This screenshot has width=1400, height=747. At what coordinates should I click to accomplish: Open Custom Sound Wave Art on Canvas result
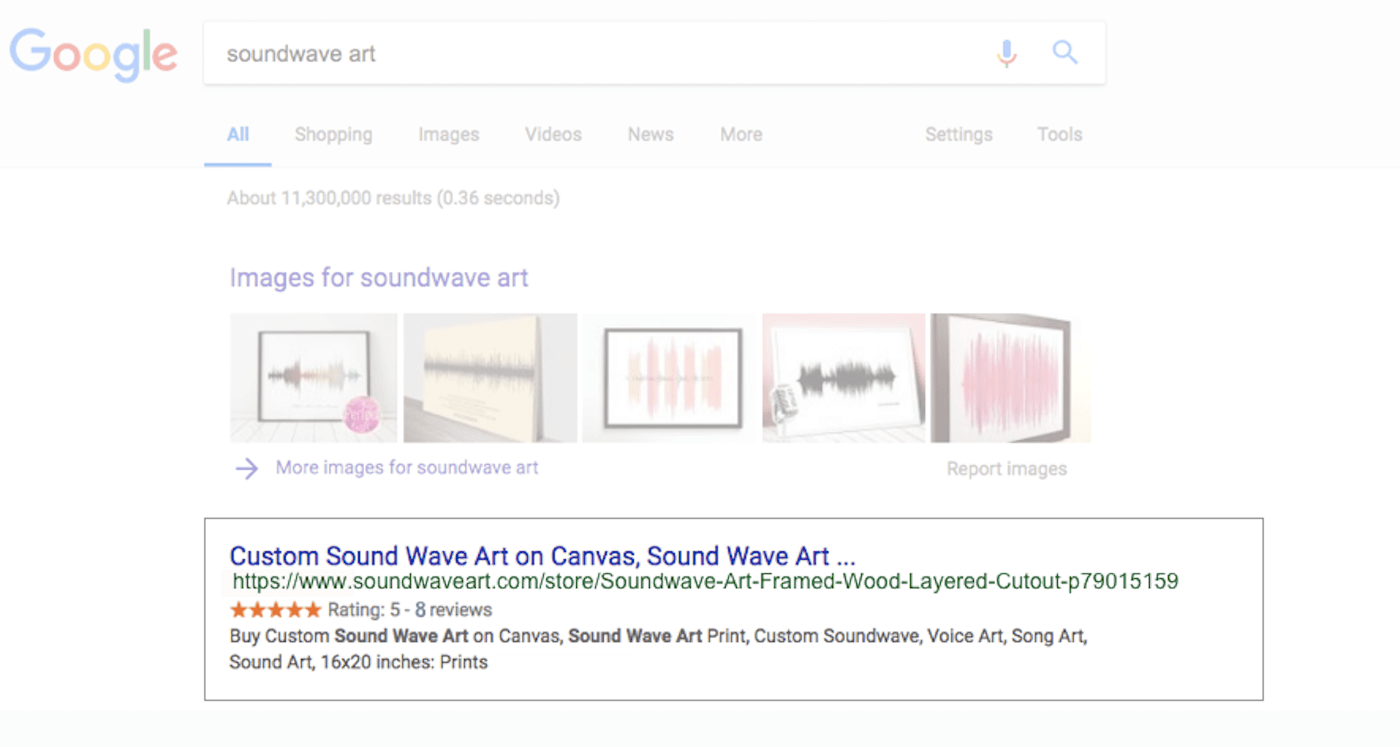click(x=542, y=556)
